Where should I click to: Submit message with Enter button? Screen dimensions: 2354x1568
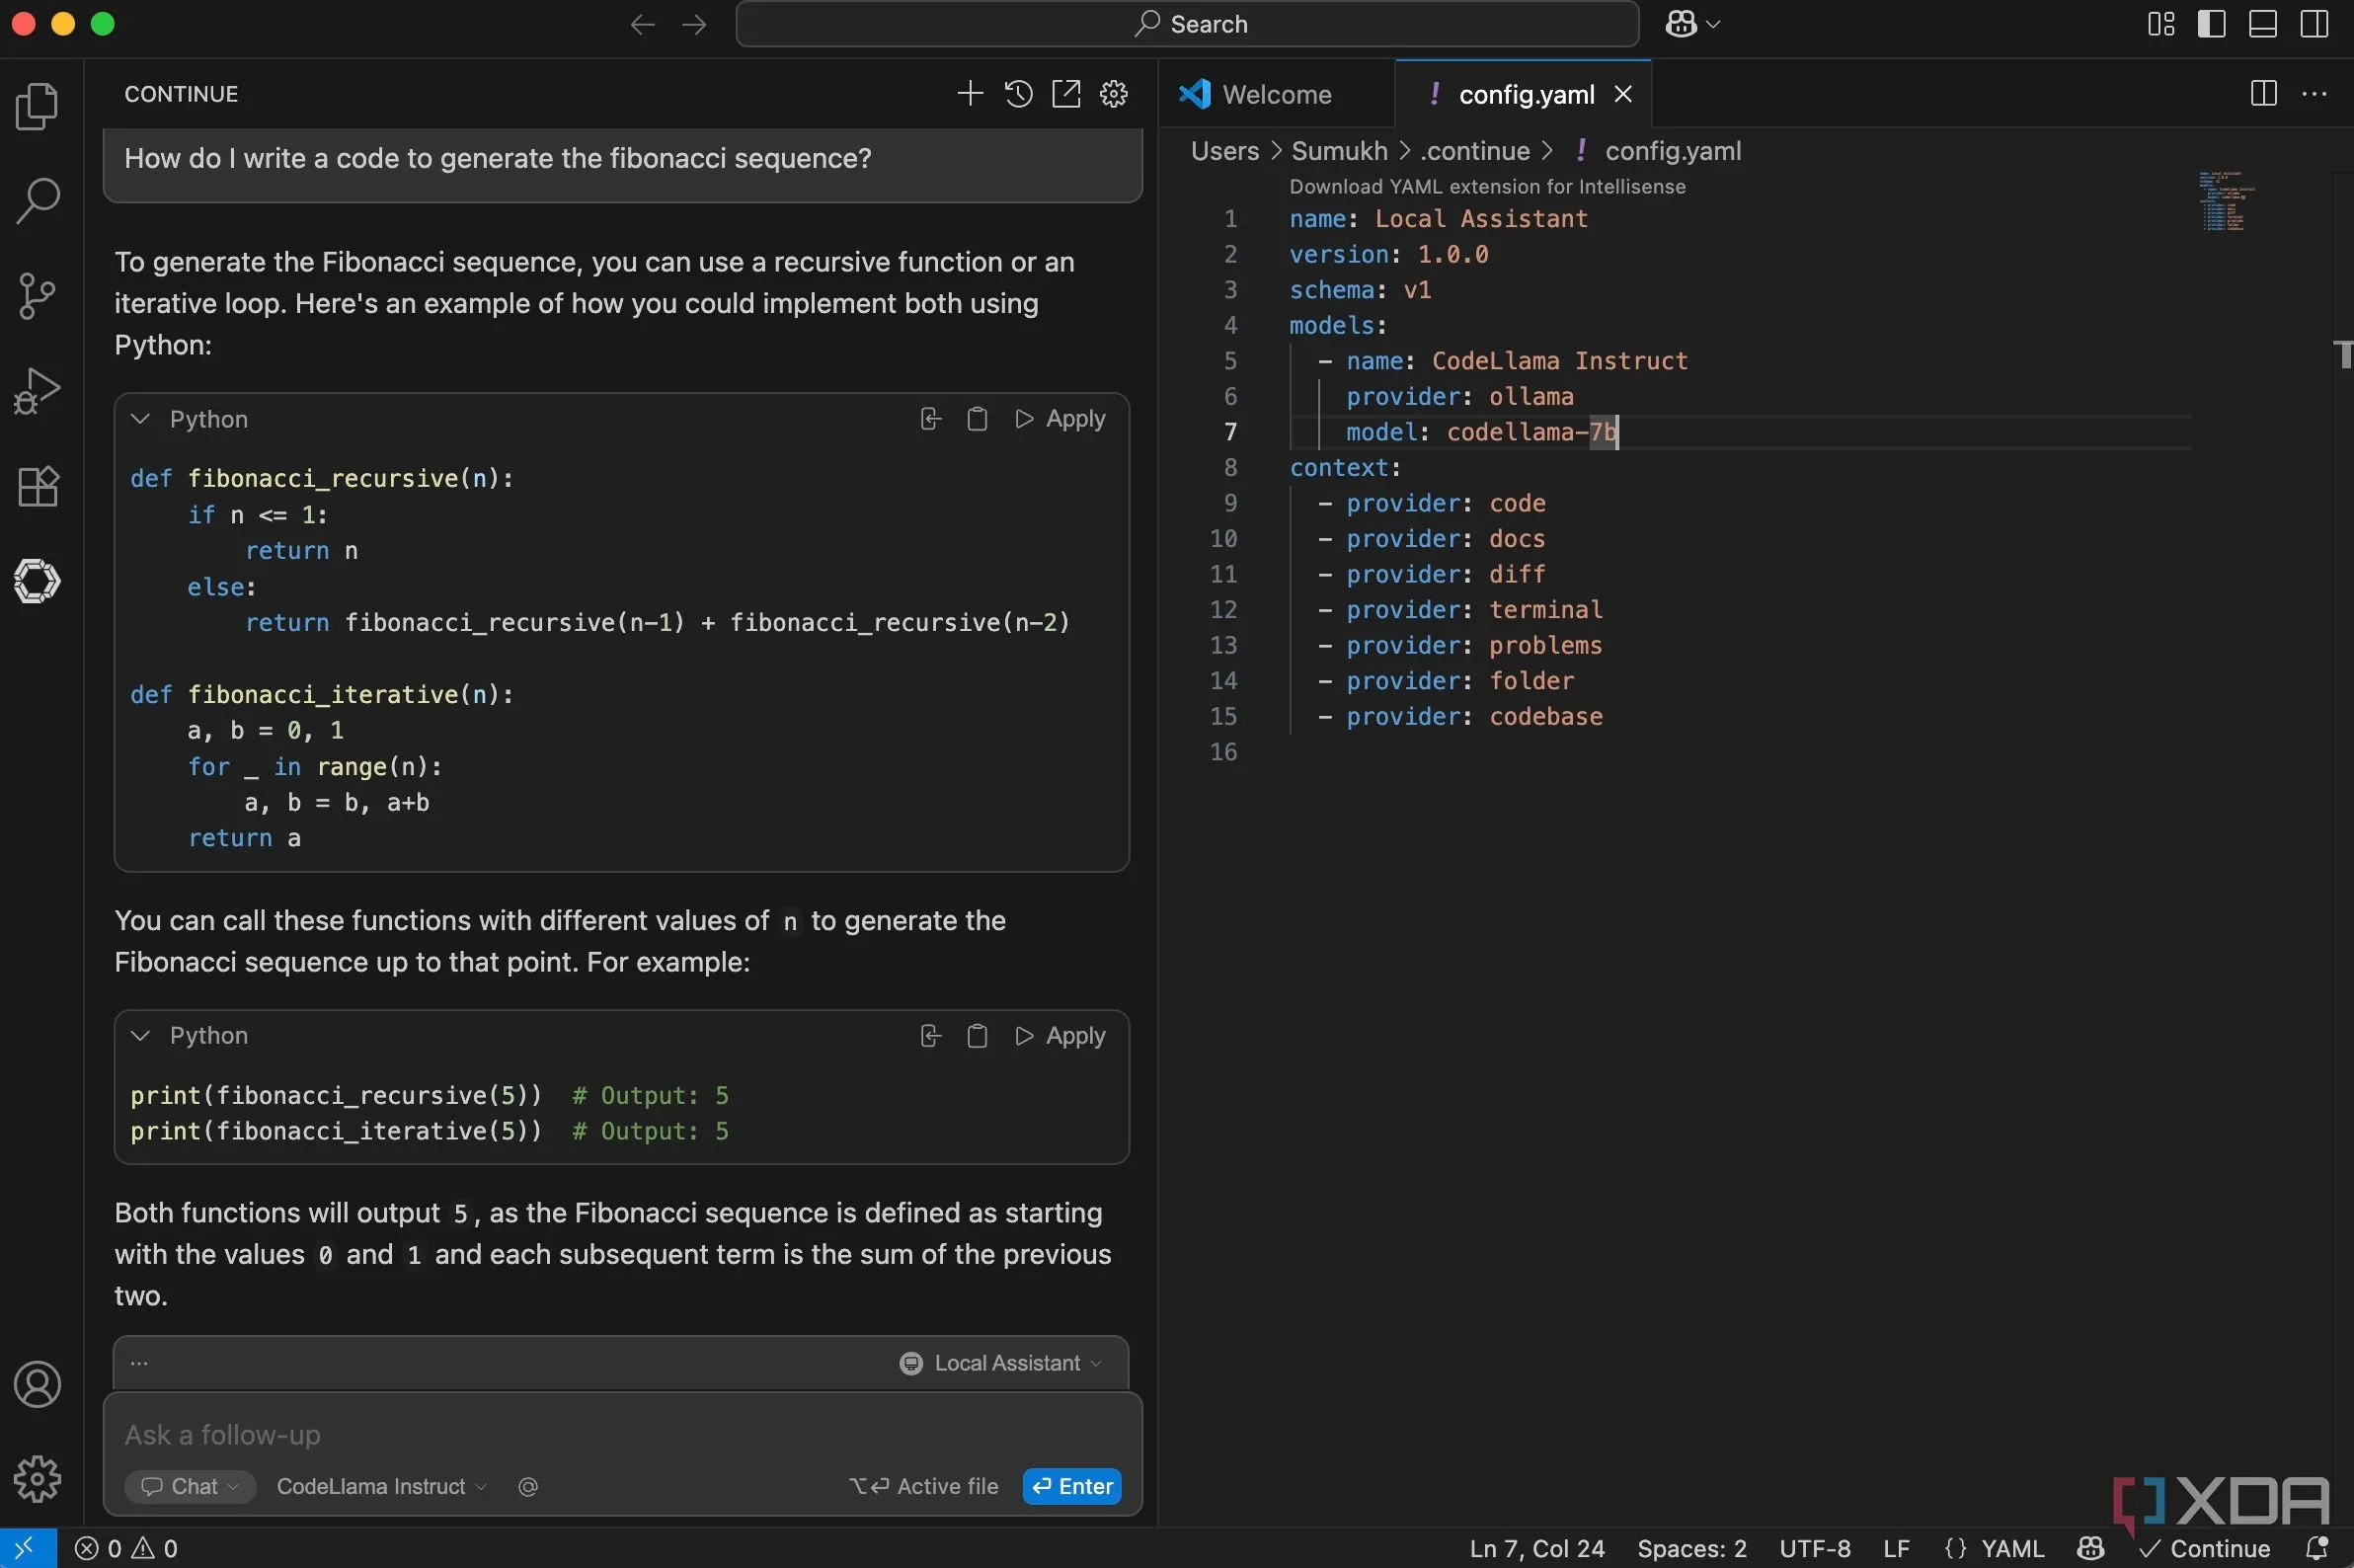click(1072, 1487)
